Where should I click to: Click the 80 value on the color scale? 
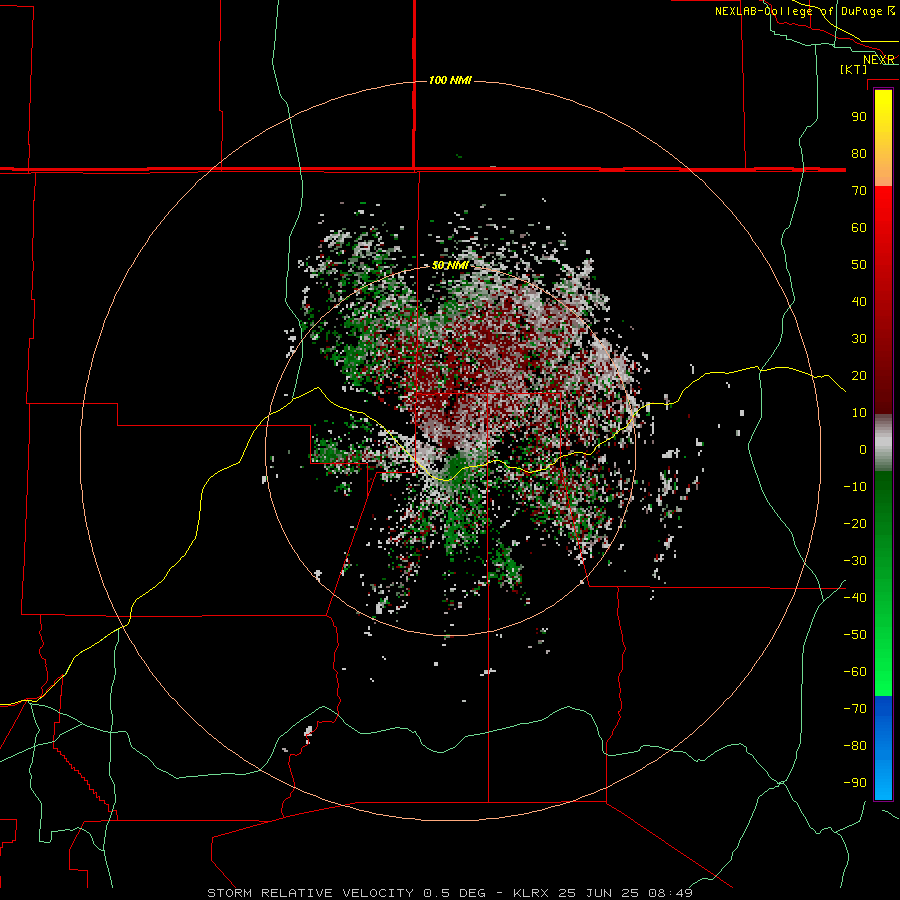pos(859,153)
